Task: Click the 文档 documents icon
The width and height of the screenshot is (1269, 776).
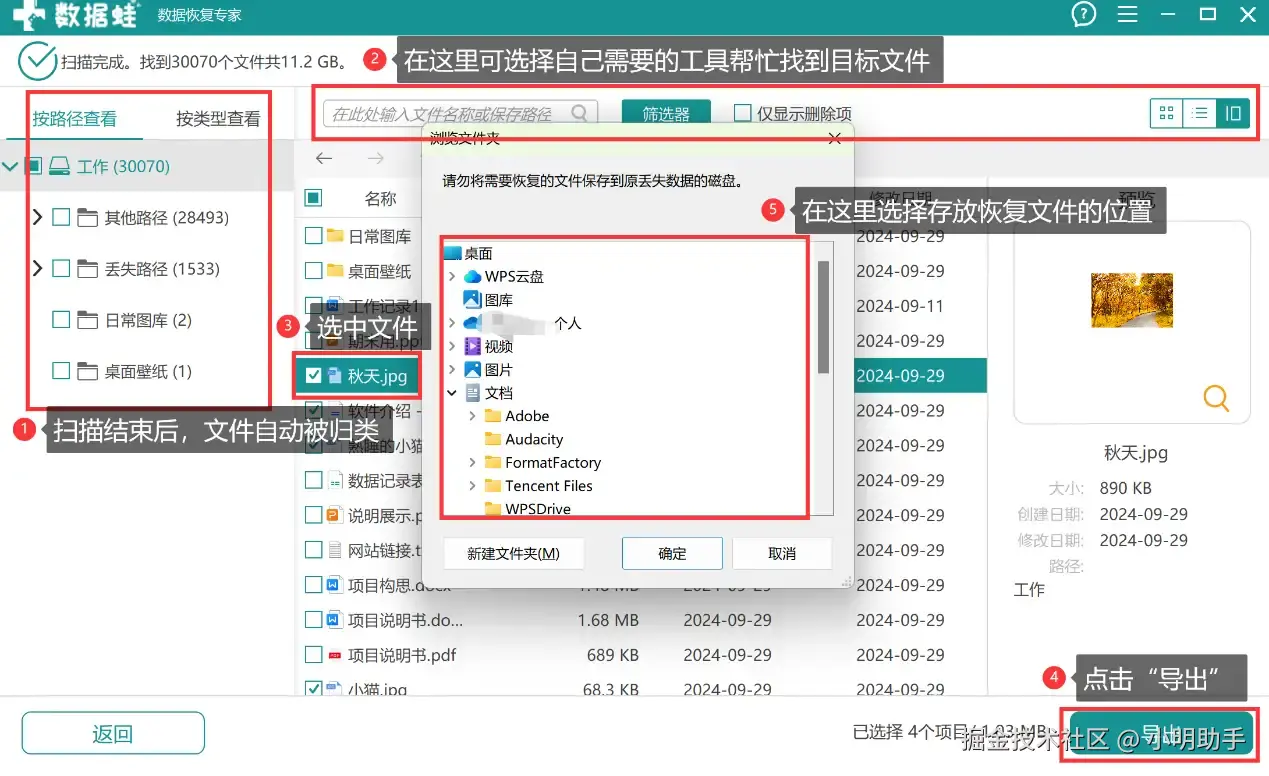Action: [x=472, y=393]
